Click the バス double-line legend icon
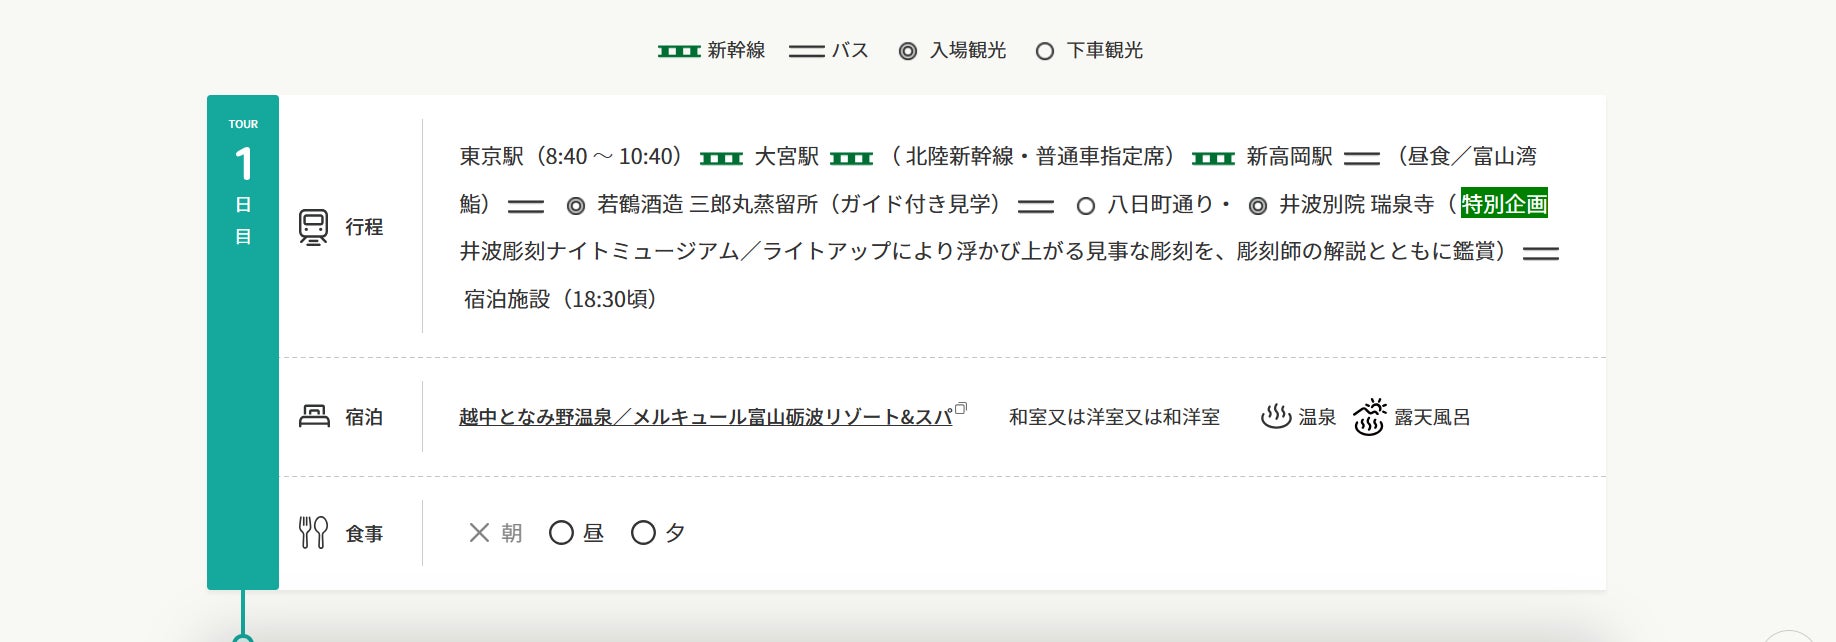The image size is (1836, 642). [x=806, y=51]
